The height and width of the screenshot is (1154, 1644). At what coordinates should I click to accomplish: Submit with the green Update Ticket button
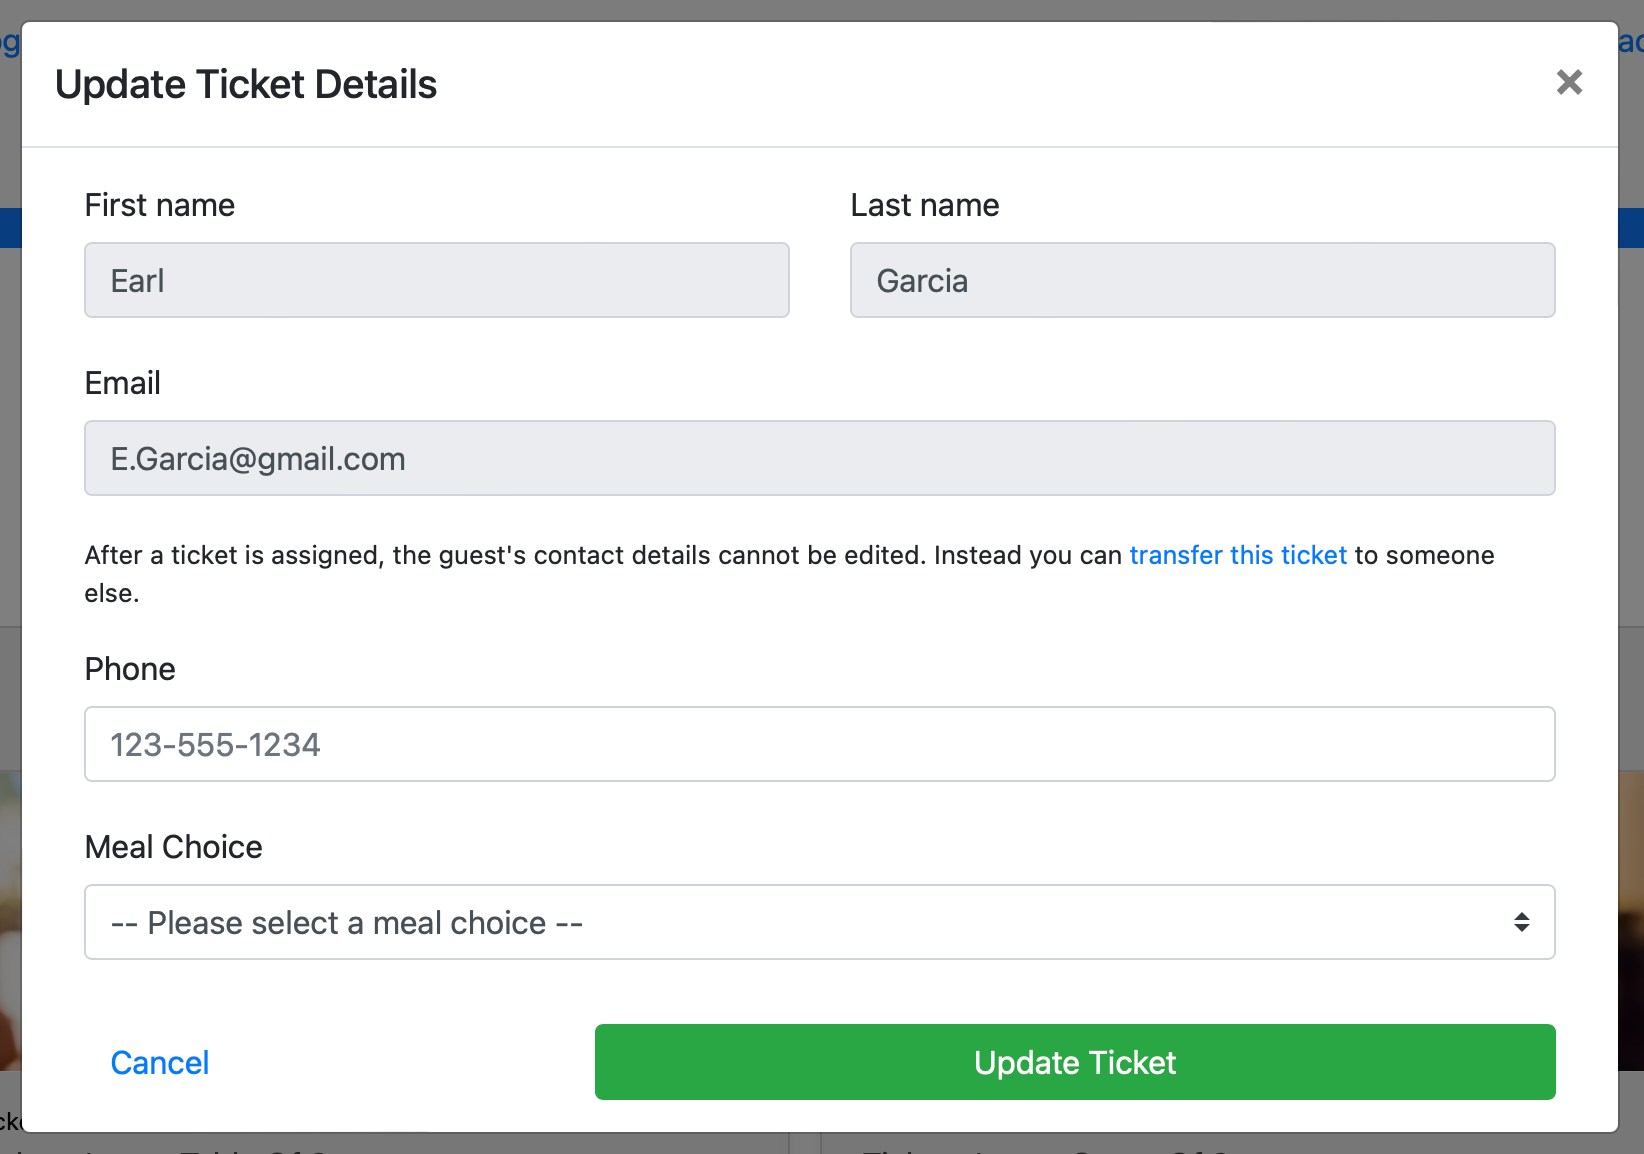(x=1074, y=1062)
